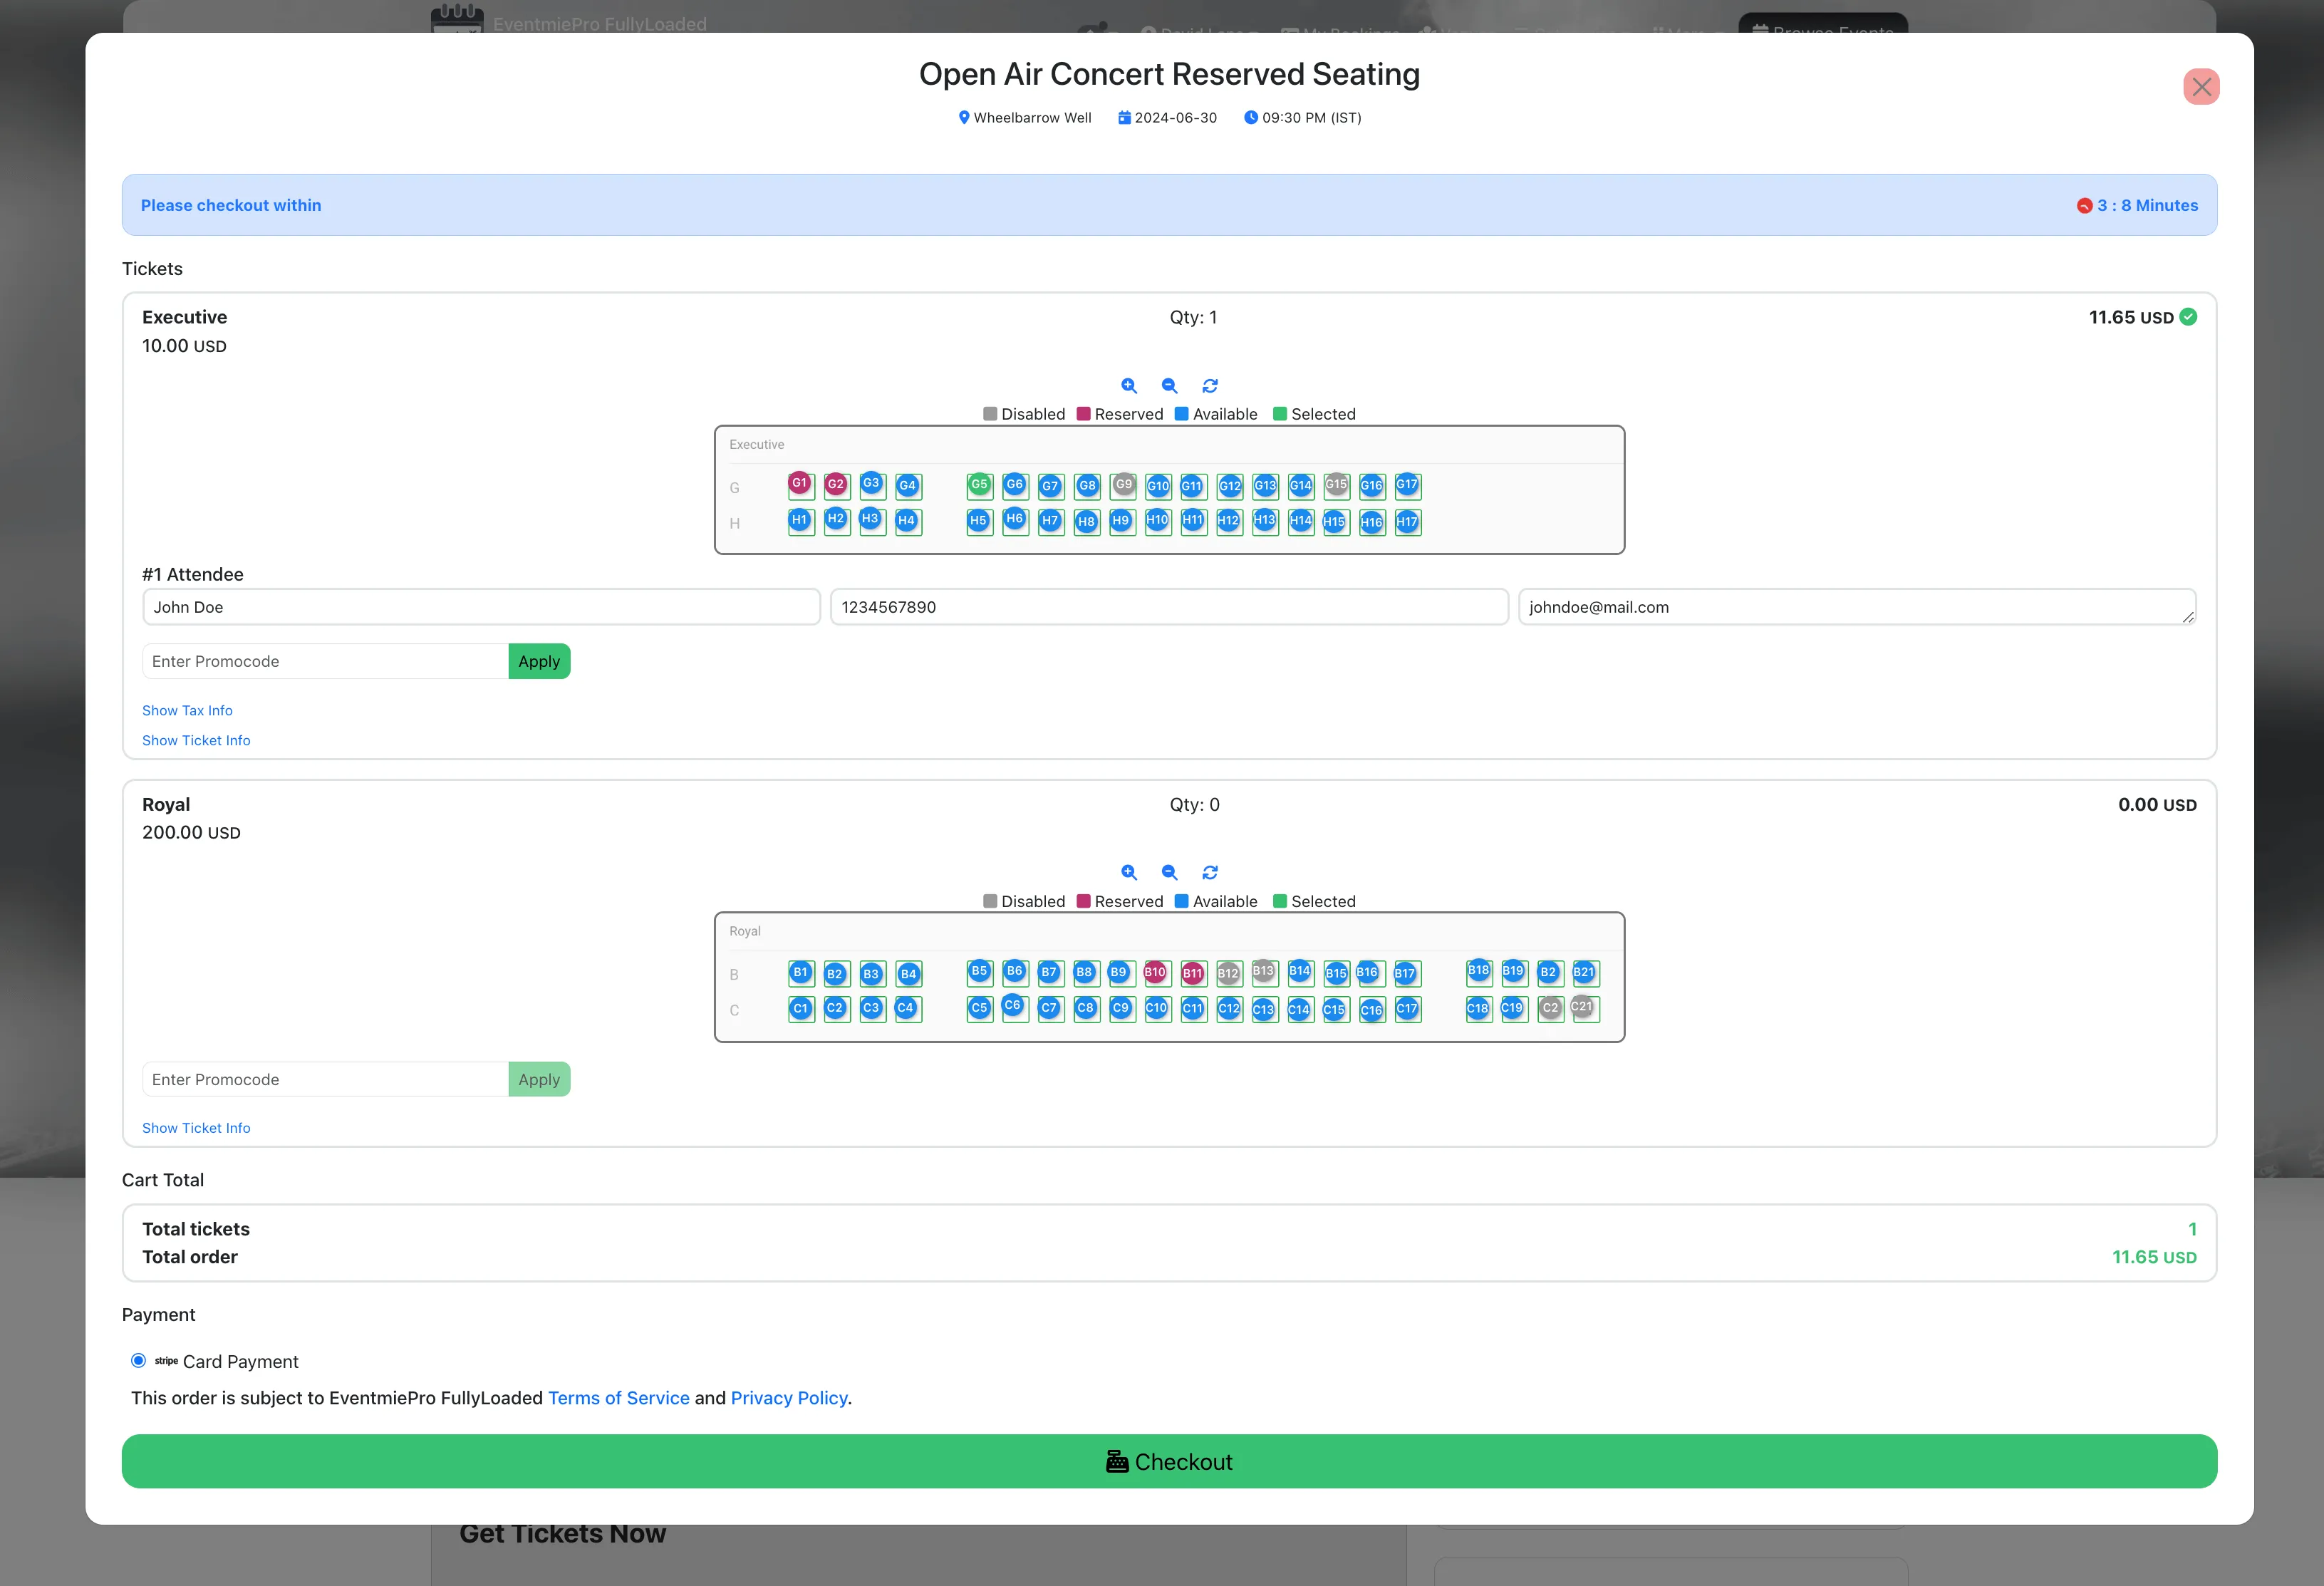2324x1586 pixels.
Task: Deselect the selected seat G5
Action: tap(978, 485)
